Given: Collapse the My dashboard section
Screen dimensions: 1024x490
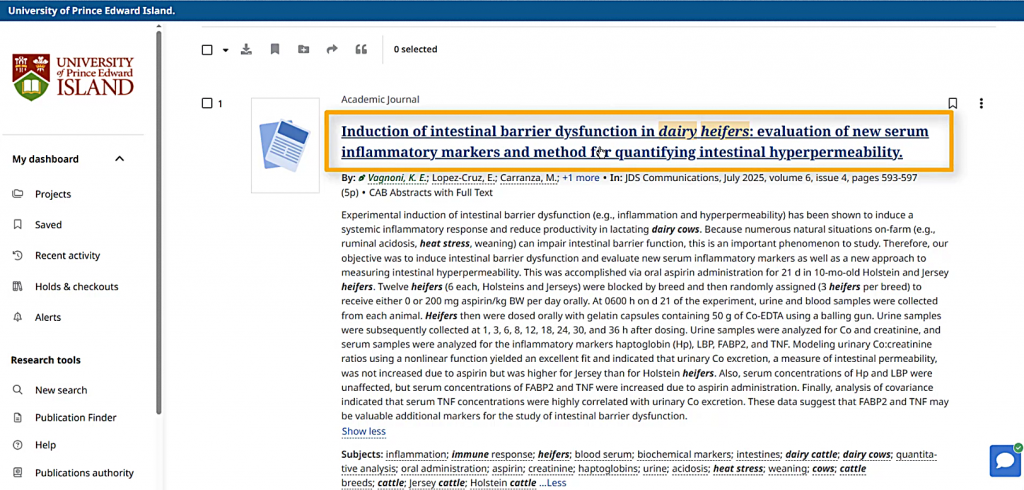Looking at the screenshot, I should click(x=120, y=159).
